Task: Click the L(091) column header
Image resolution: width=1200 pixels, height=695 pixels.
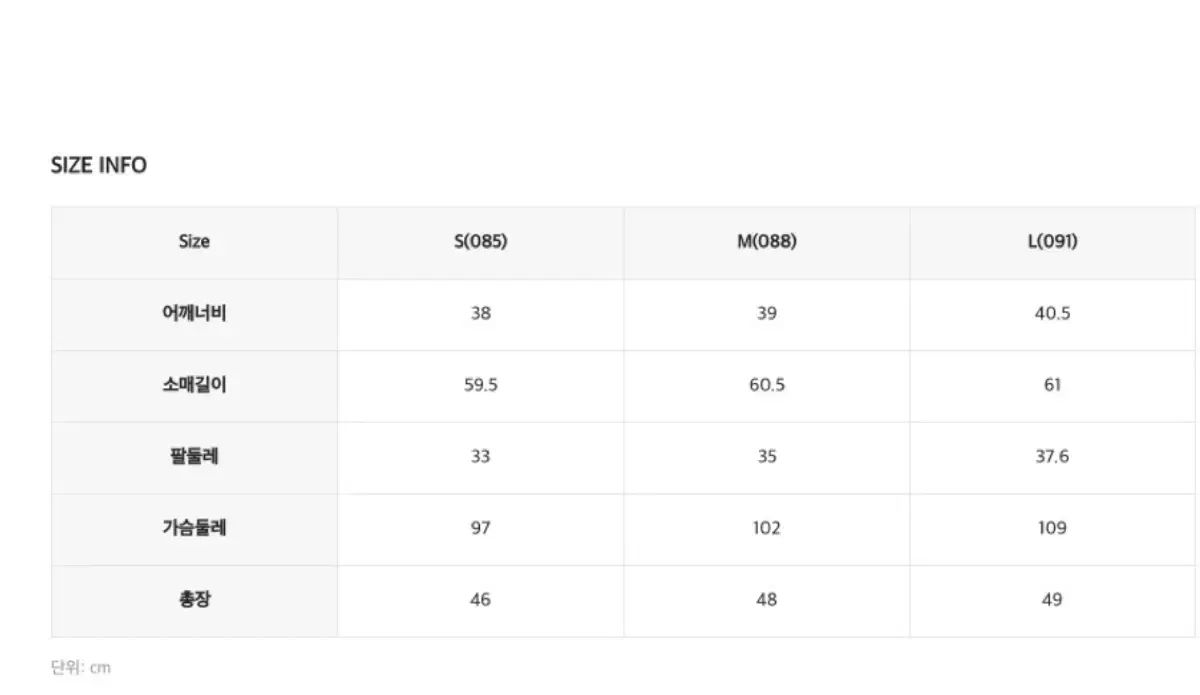Action: tap(1052, 242)
